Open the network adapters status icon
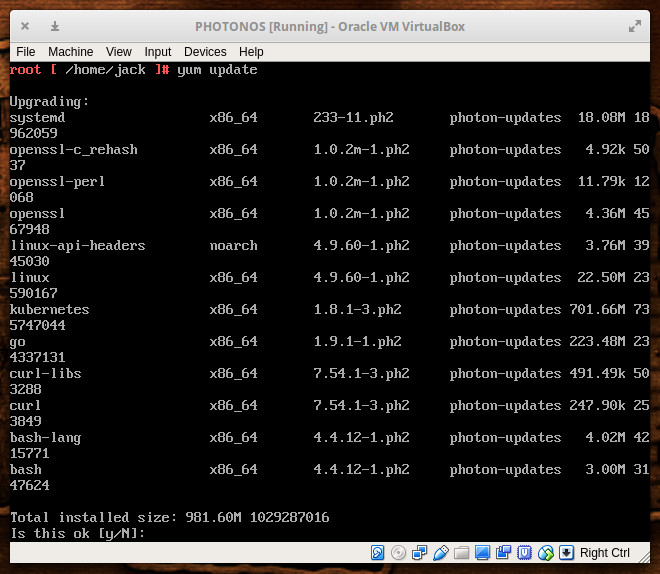Viewport: 660px width, 574px height. pos(419,553)
